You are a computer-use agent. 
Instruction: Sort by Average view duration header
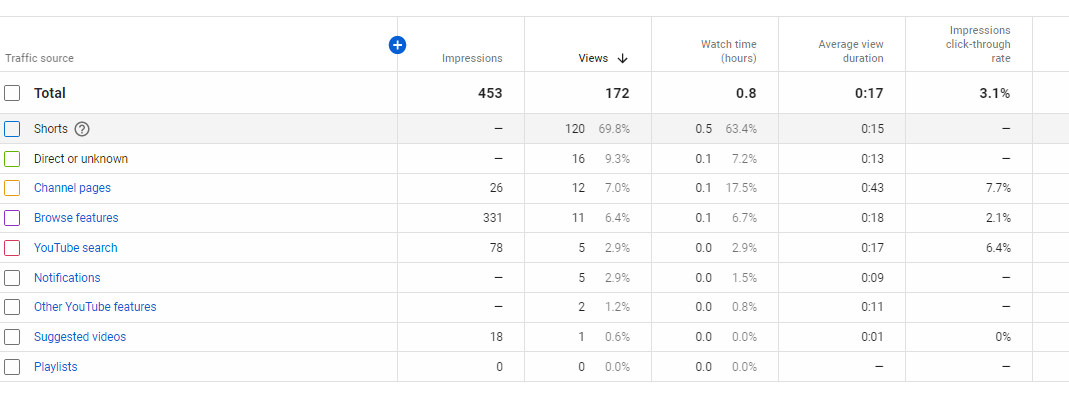[851, 51]
